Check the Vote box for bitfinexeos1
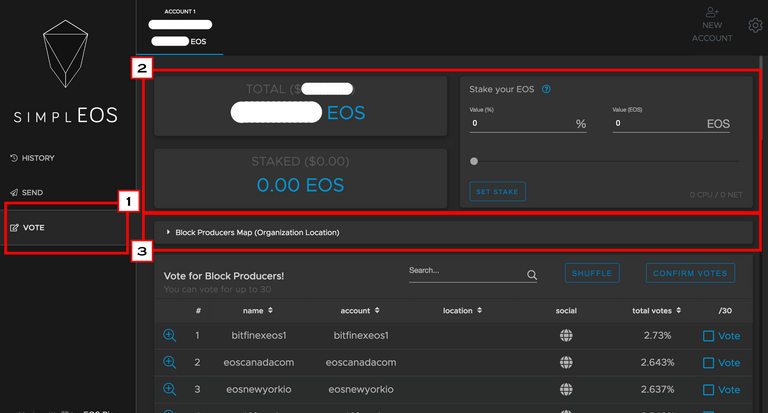 pyautogui.click(x=708, y=336)
